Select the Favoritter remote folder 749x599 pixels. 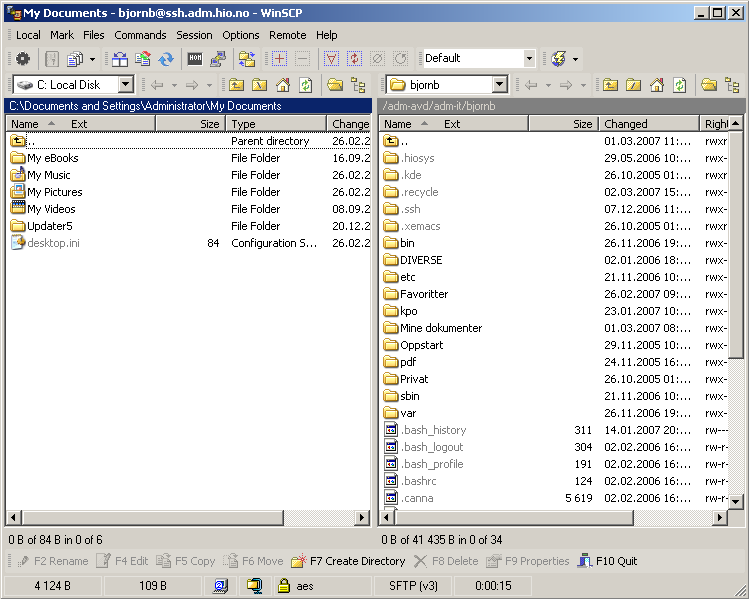[416, 294]
